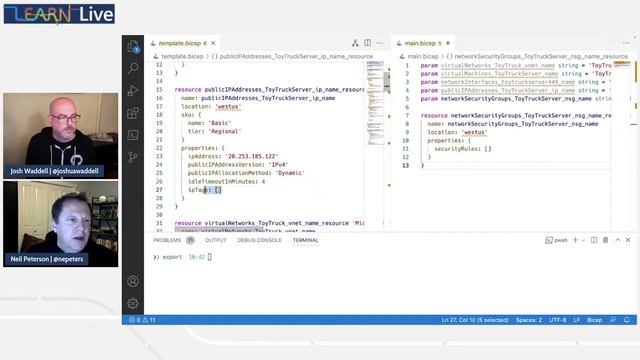Change file encoding via UTF-8
This screenshot has width=640, height=360.
[558, 320]
